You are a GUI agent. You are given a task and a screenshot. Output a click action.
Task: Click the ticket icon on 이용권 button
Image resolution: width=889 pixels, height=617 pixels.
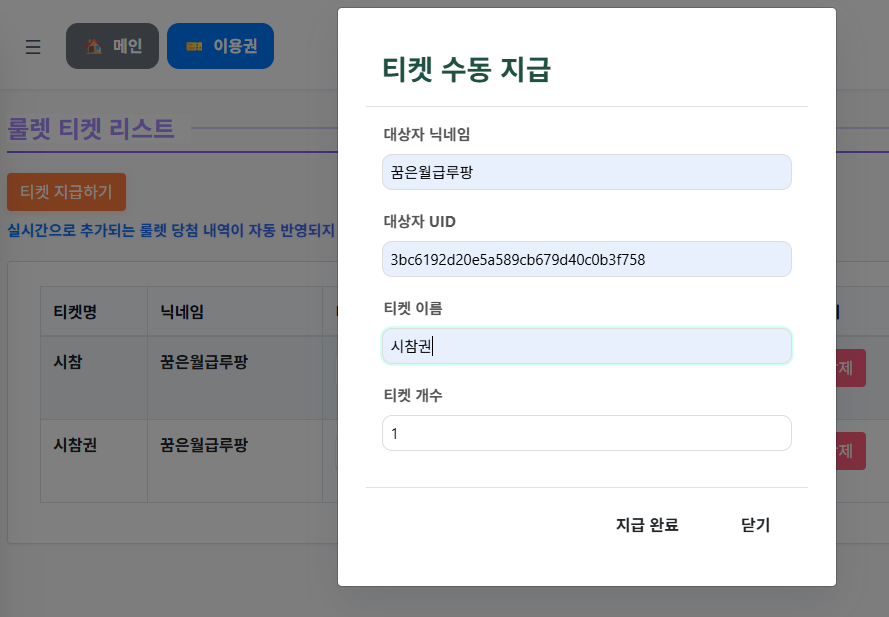tap(194, 46)
